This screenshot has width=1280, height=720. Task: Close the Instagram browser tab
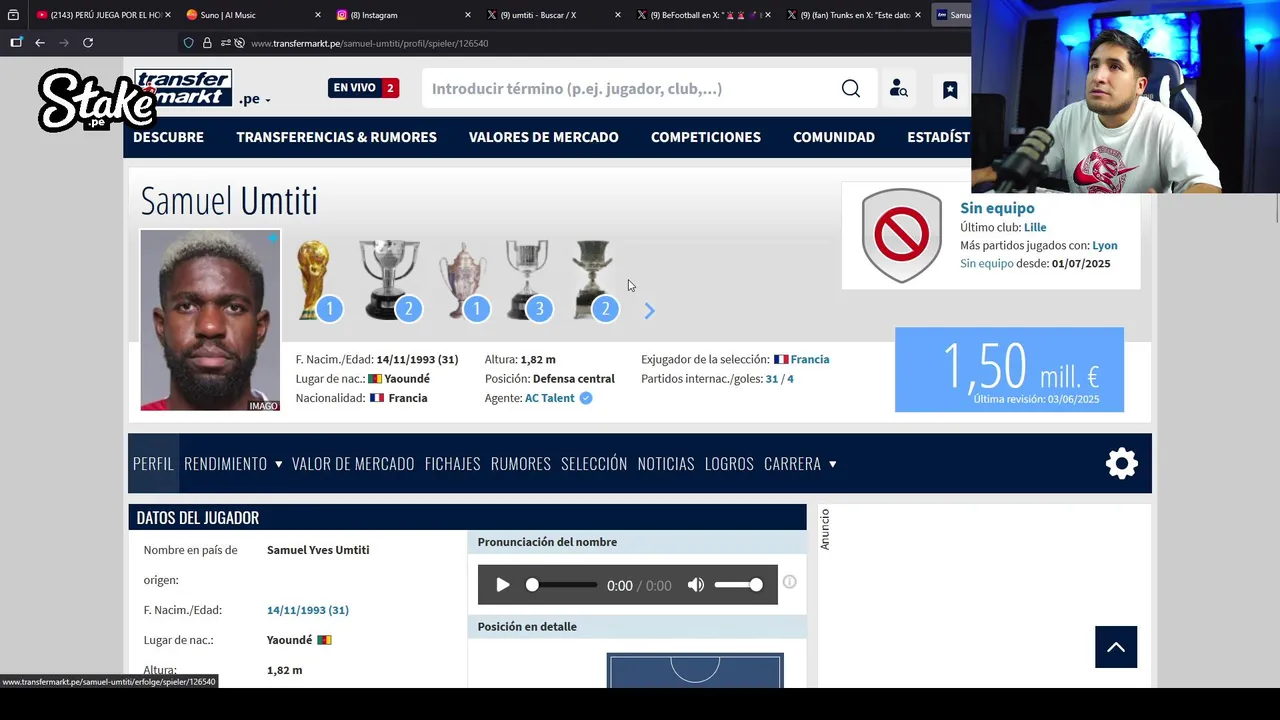point(467,15)
